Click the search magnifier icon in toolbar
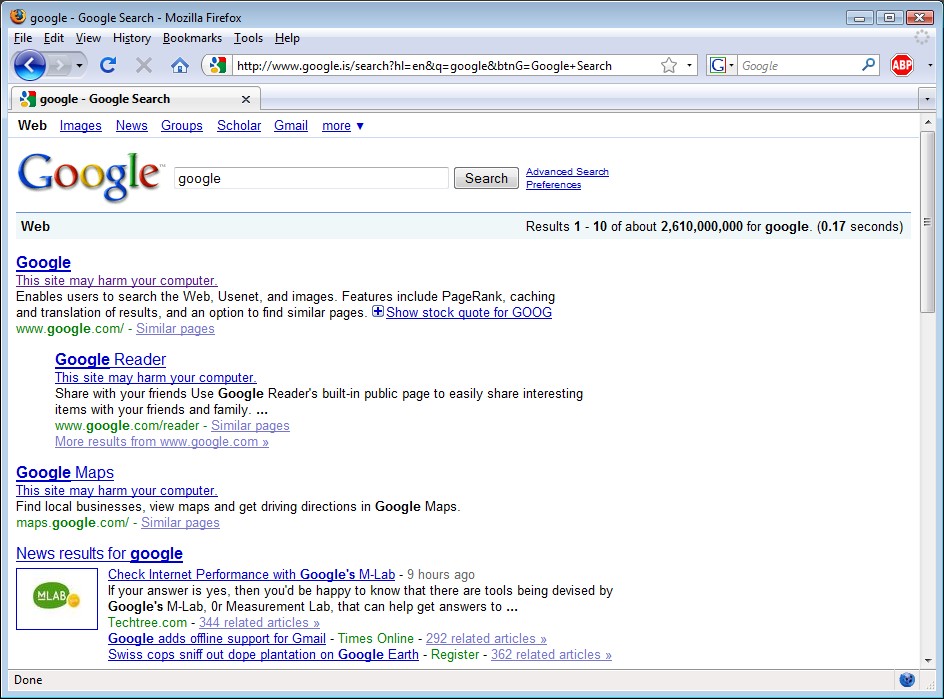Screen dimensions: 944x699 tap(869, 64)
